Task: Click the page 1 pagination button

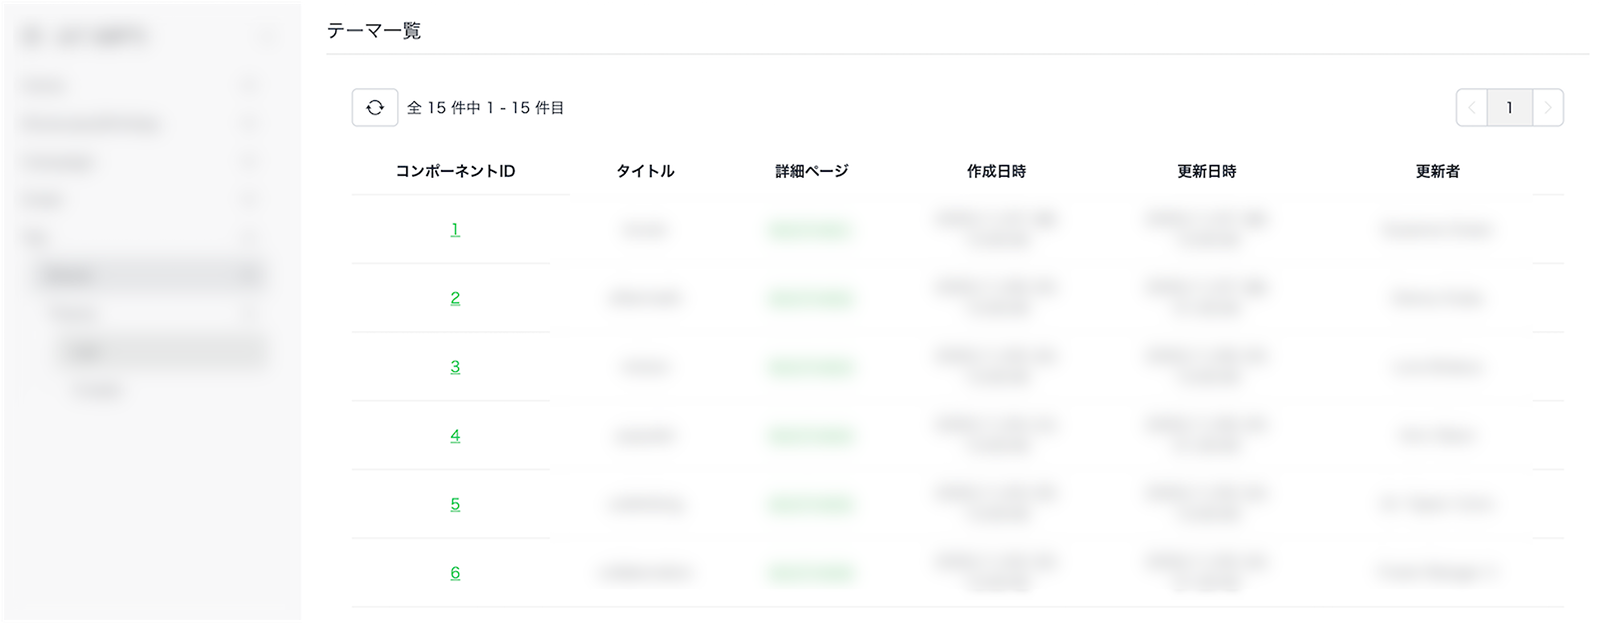Action: 1510,107
